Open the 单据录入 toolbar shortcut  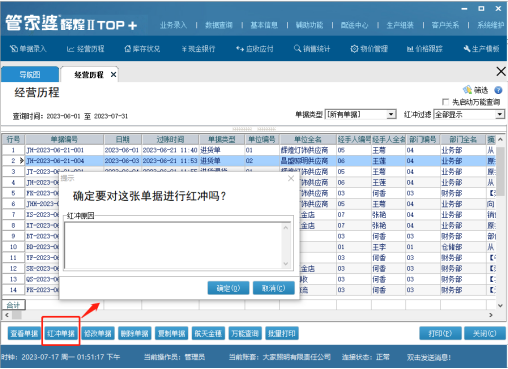28,49
